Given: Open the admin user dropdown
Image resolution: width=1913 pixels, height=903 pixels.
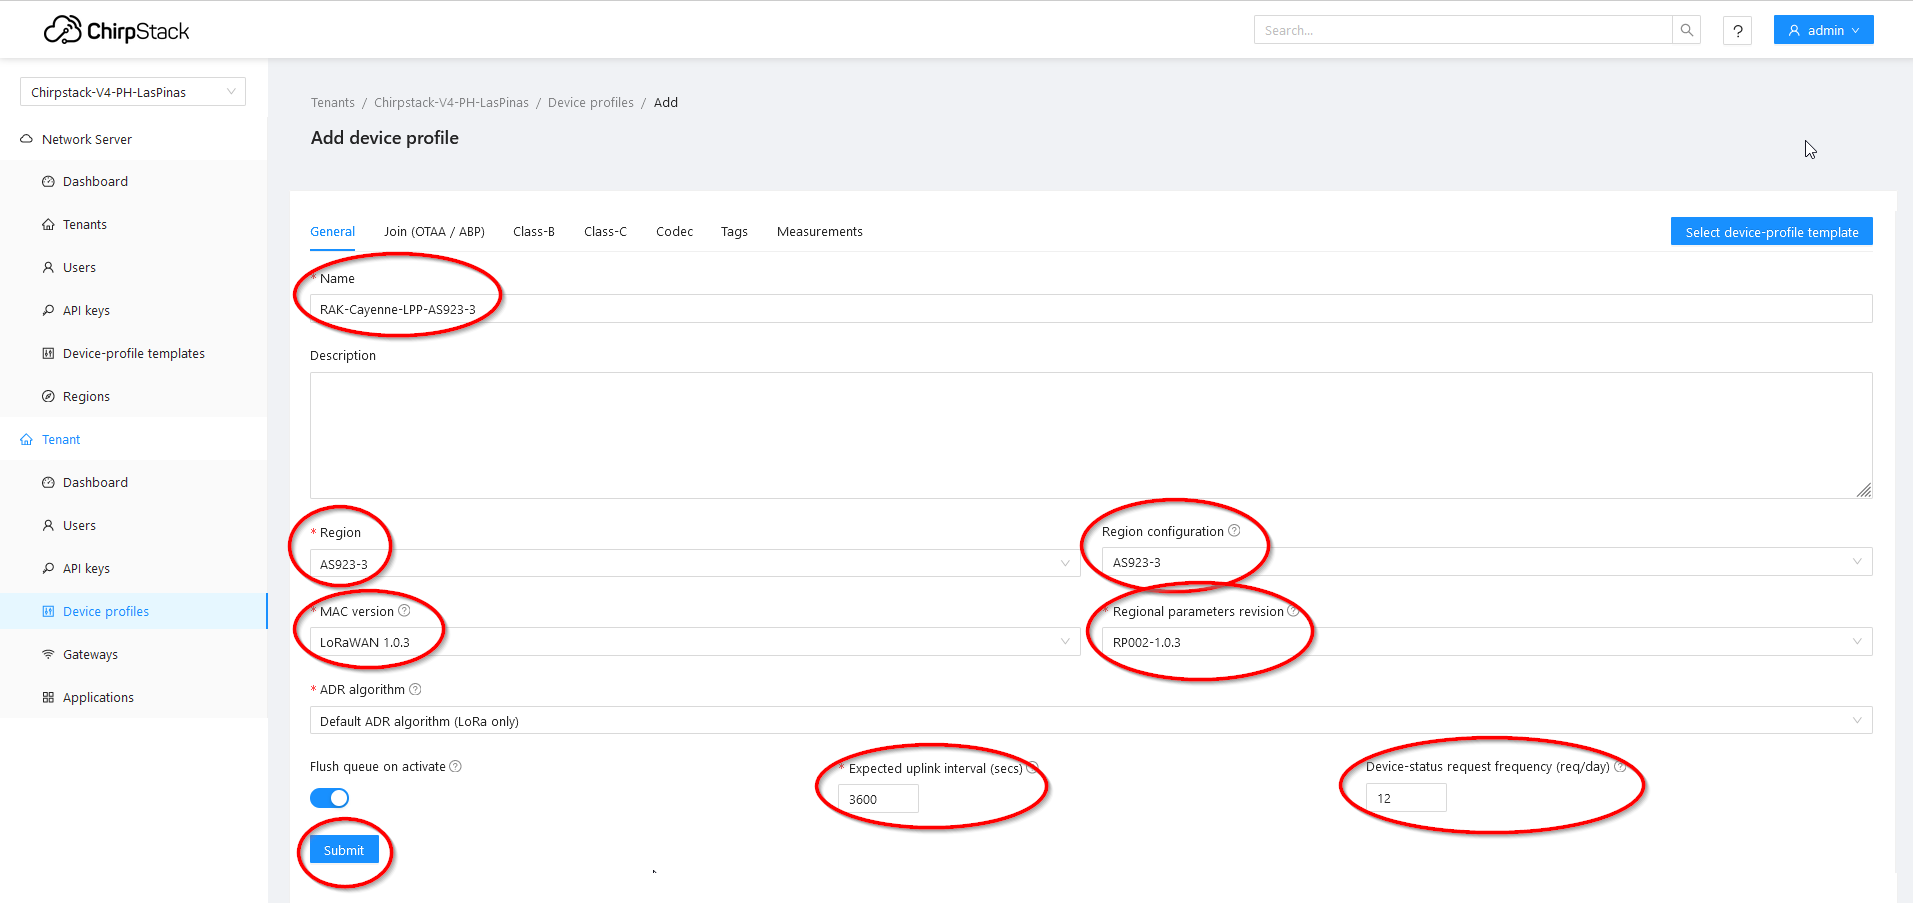Looking at the screenshot, I should (1823, 30).
